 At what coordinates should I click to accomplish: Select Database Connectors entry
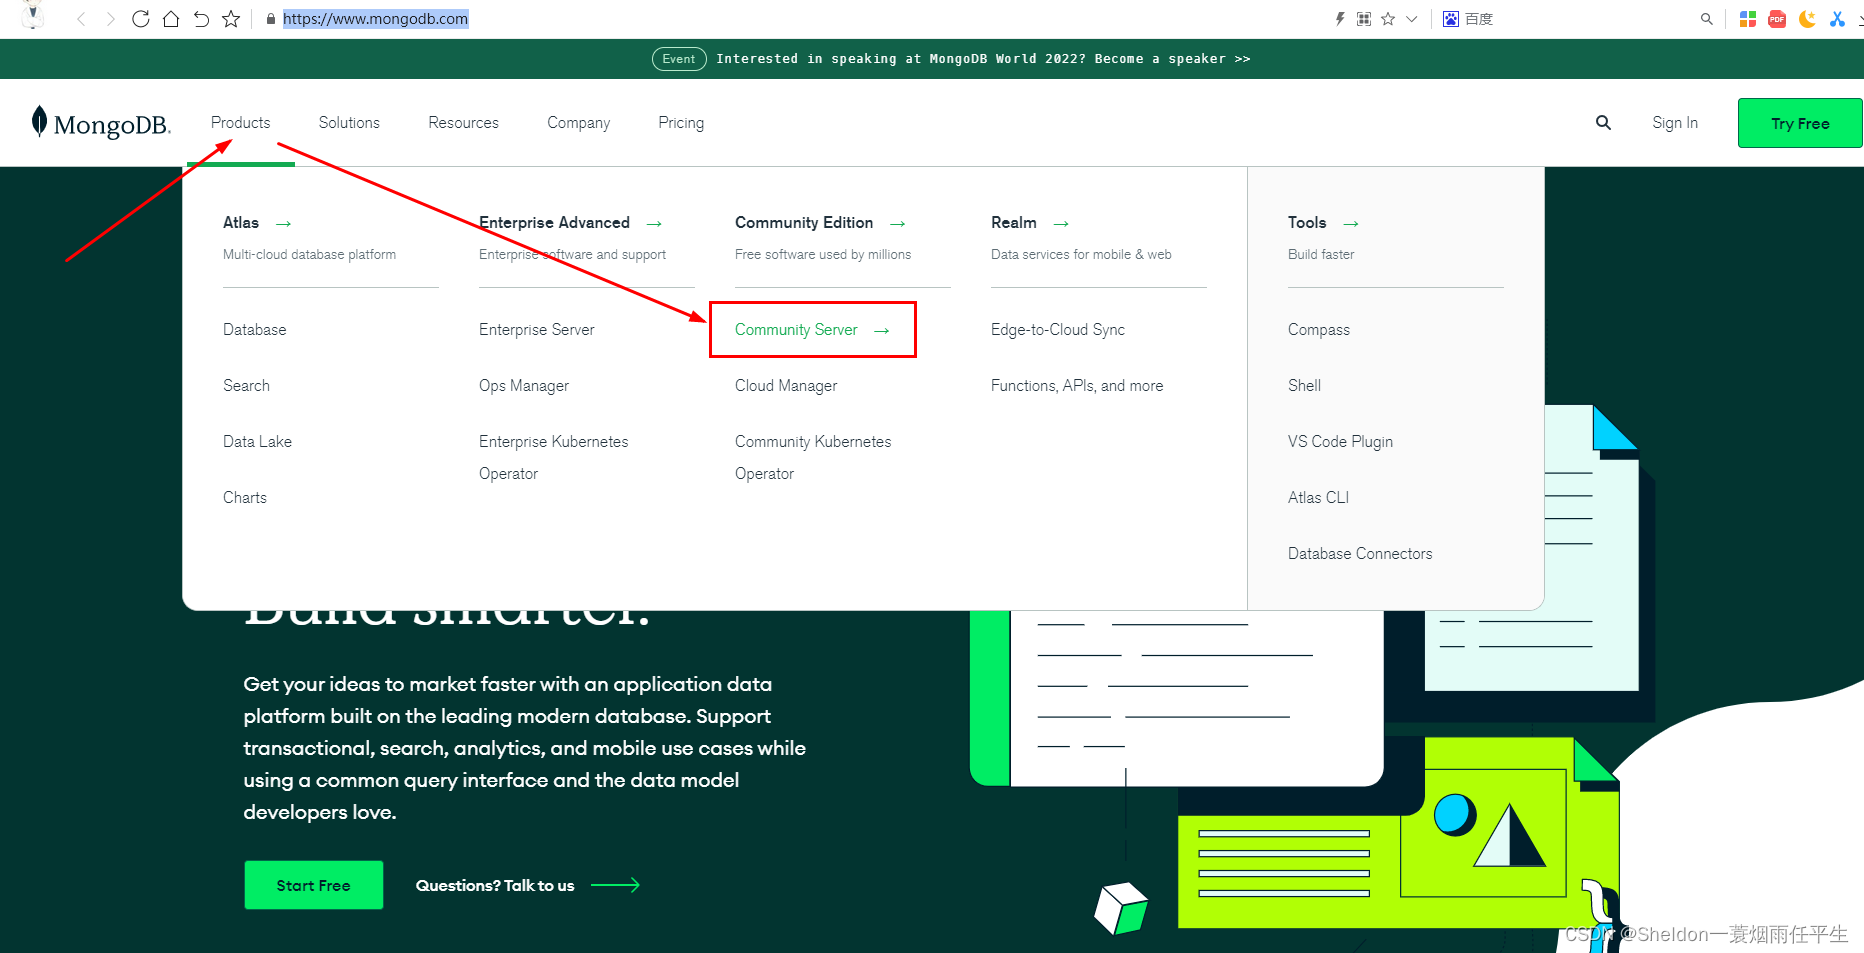(1360, 554)
